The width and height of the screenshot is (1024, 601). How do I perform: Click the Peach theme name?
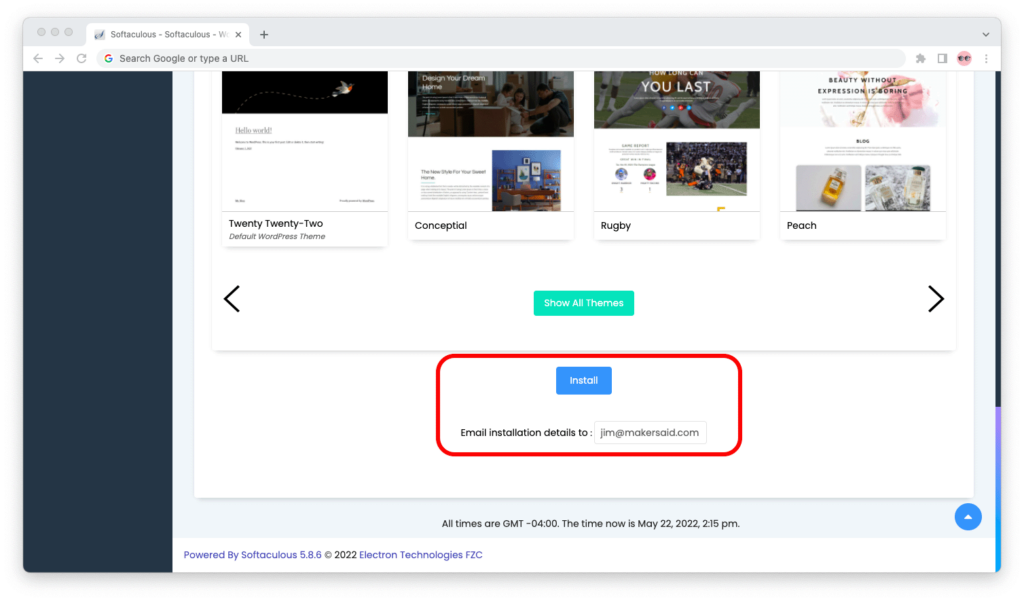click(801, 225)
